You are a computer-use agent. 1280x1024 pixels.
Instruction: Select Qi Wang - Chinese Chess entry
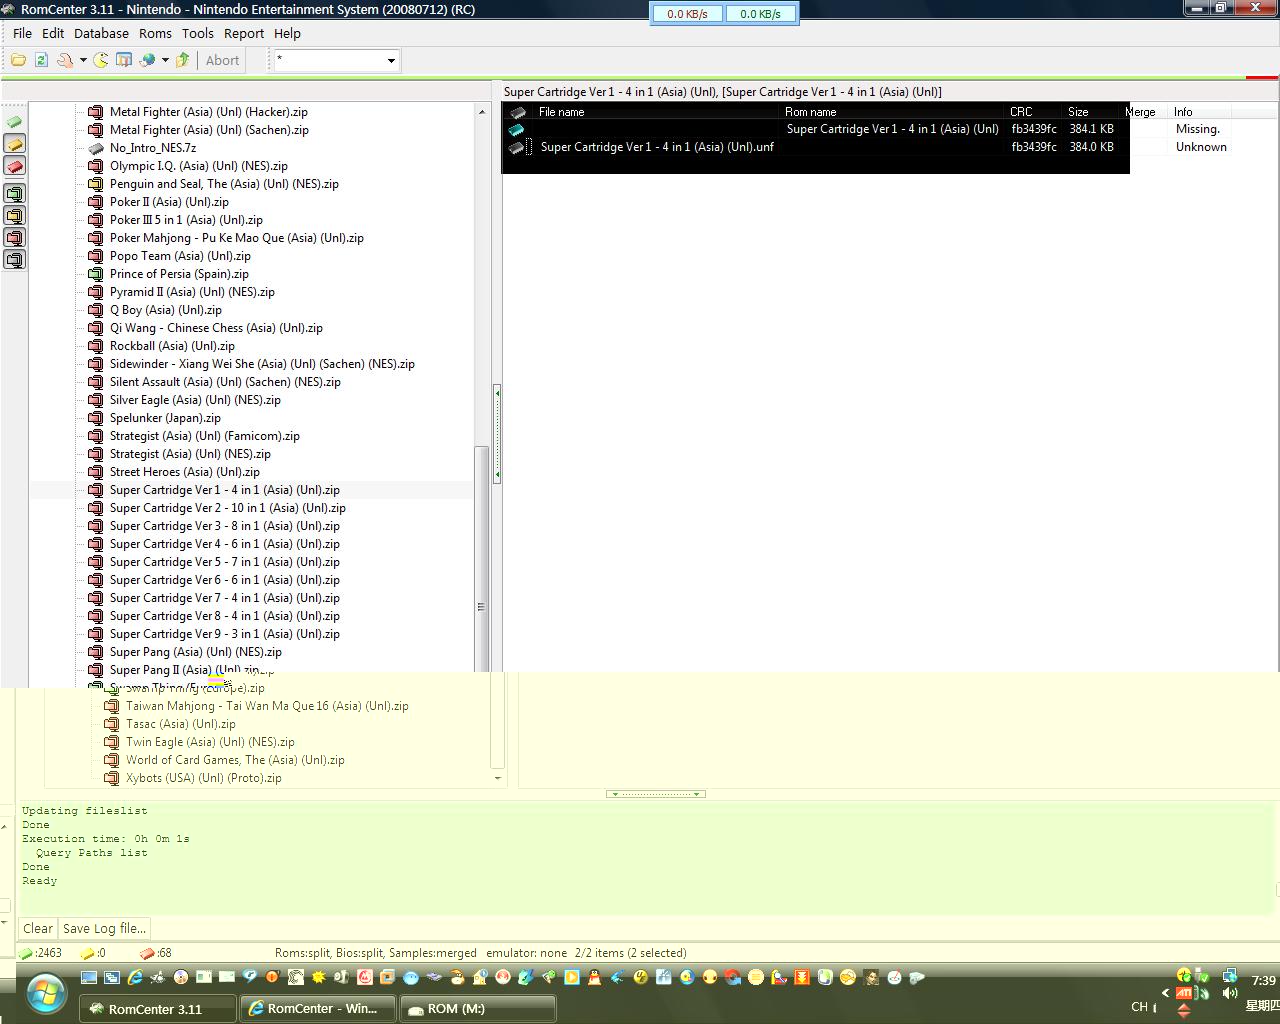(x=216, y=328)
